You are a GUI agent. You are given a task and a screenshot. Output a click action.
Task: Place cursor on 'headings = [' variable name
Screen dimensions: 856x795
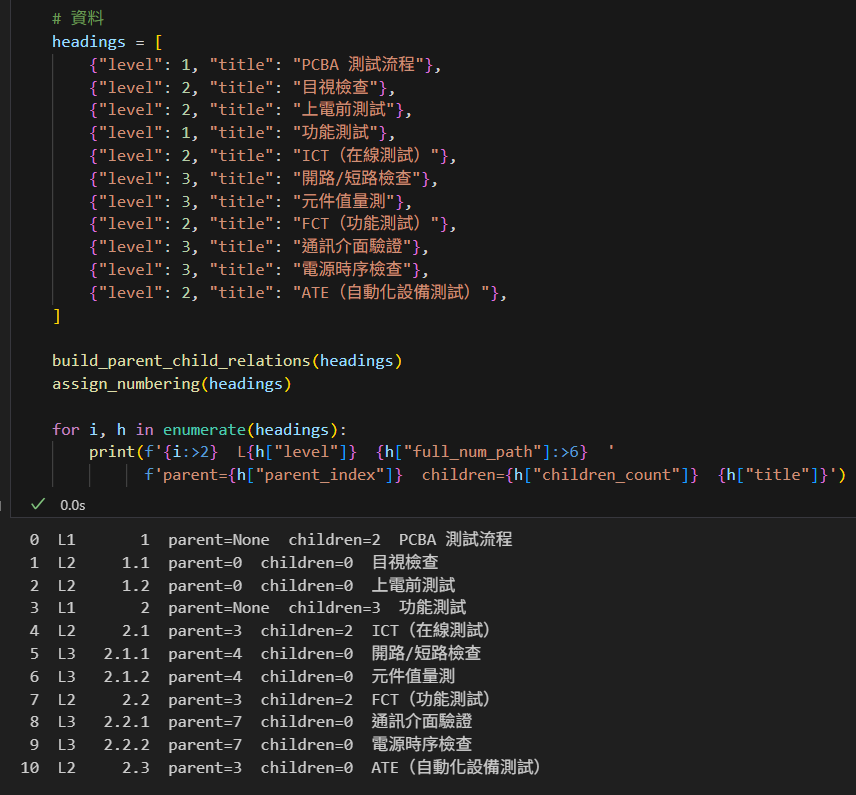point(87,42)
